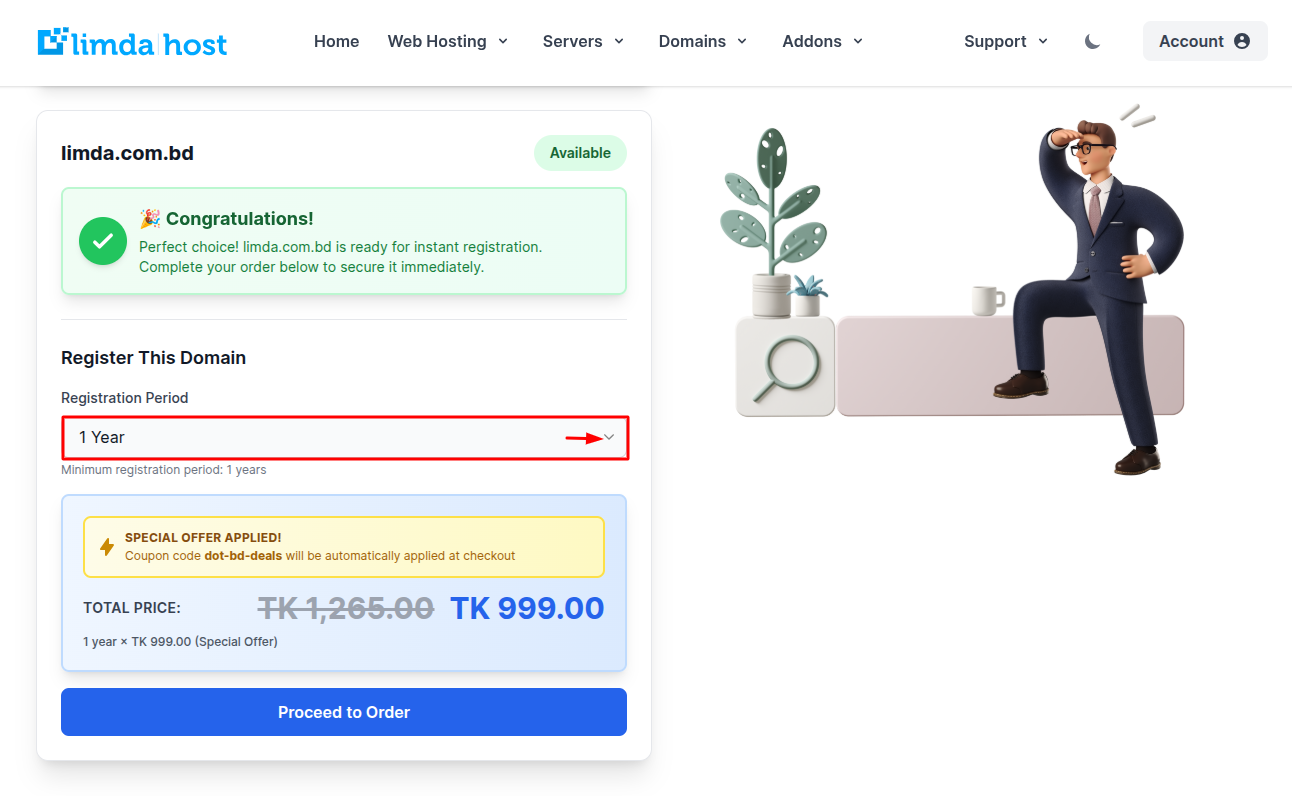Open the Addons navigation menu
The height and width of the screenshot is (796, 1292).
pos(822,42)
